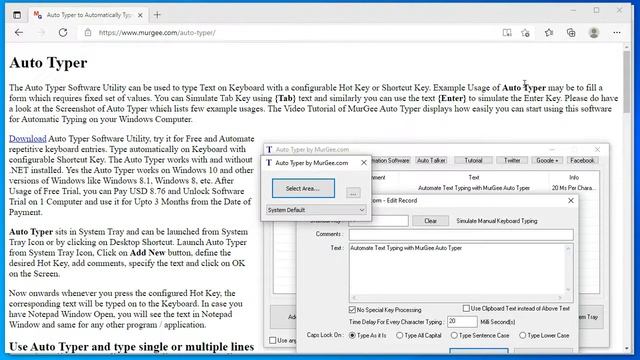
Task: Click the page vertical scrollbar thumb
Action: click(x=627, y=81)
